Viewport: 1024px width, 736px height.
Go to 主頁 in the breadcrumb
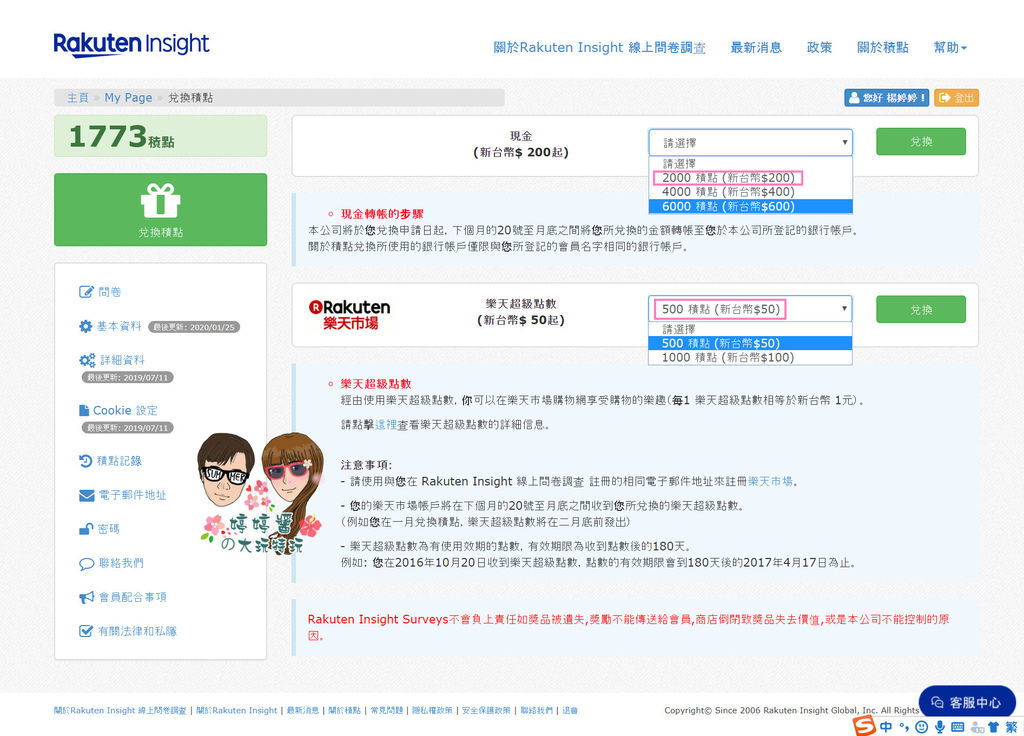pos(78,97)
